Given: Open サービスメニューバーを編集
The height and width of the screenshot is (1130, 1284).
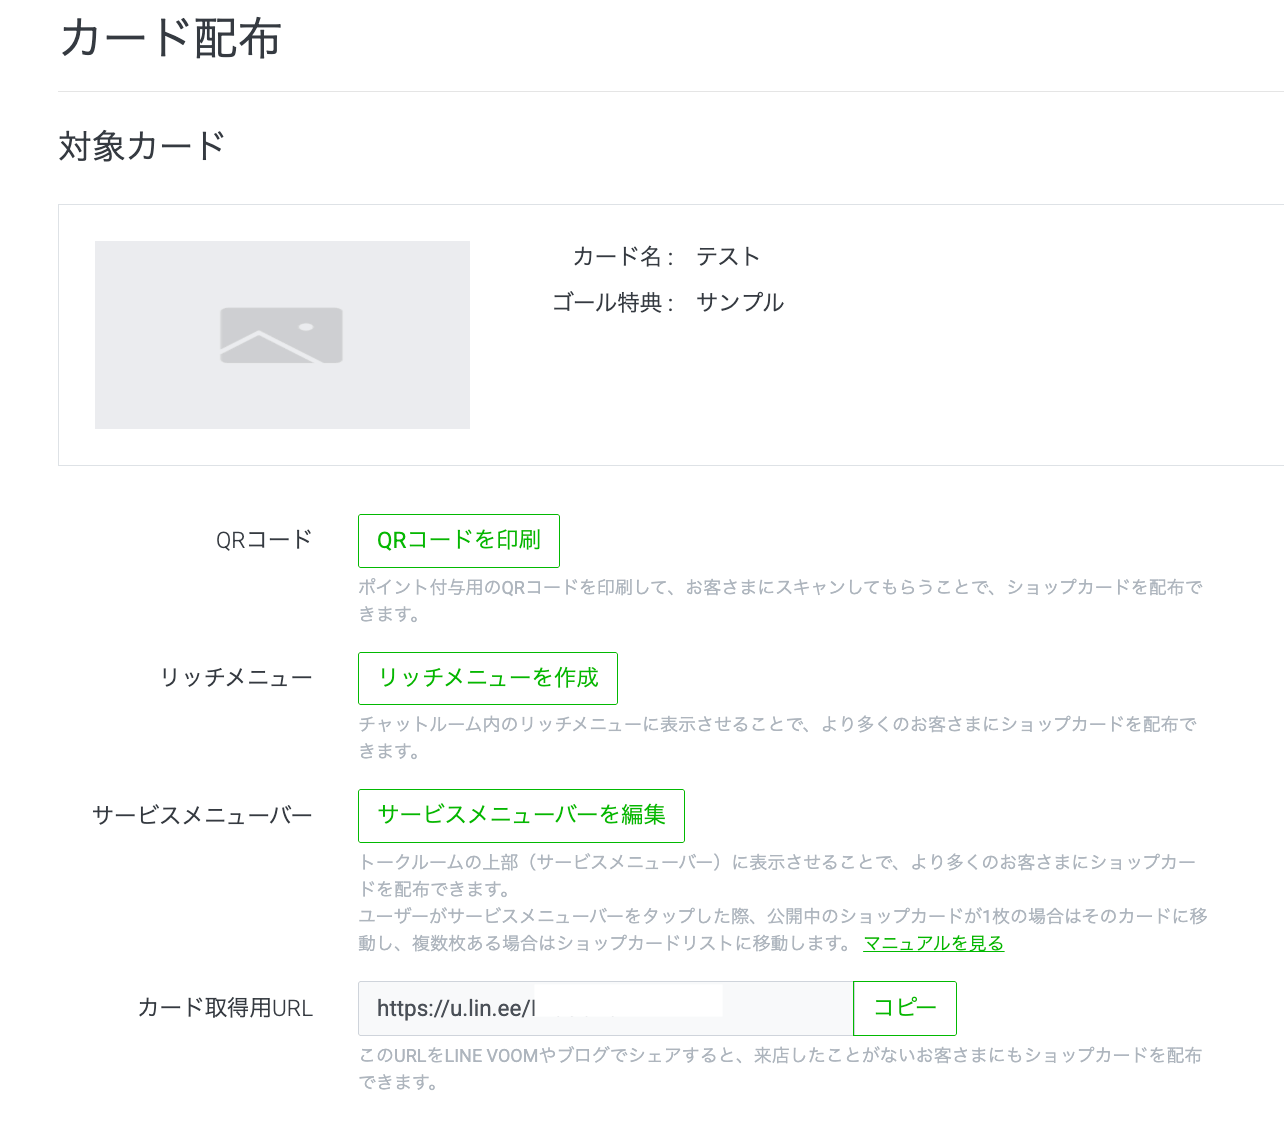Looking at the screenshot, I should point(521,816).
